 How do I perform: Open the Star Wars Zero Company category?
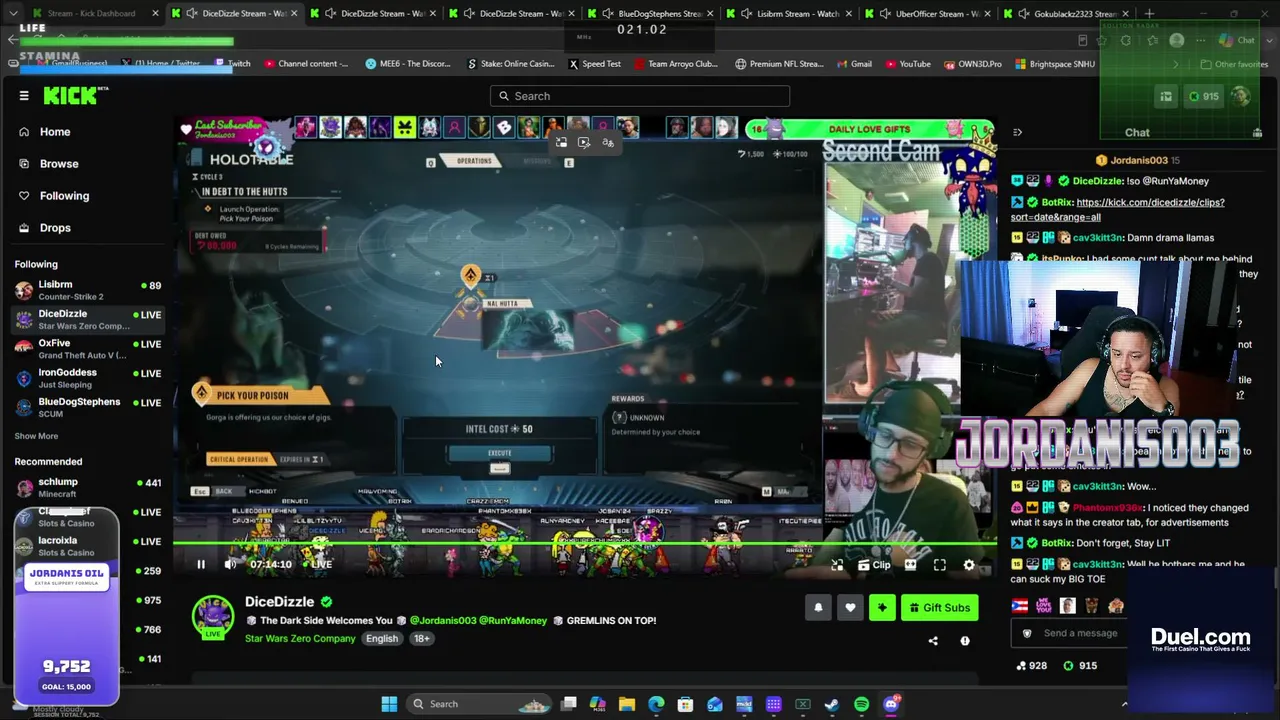click(x=300, y=639)
